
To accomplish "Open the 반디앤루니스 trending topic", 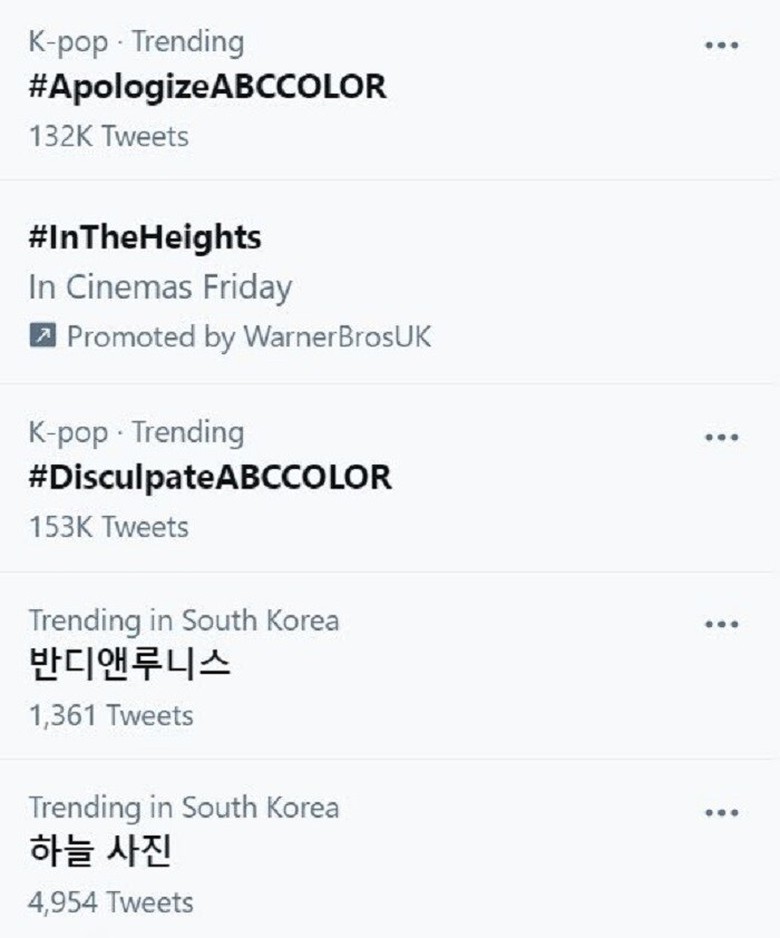I will [130, 664].
